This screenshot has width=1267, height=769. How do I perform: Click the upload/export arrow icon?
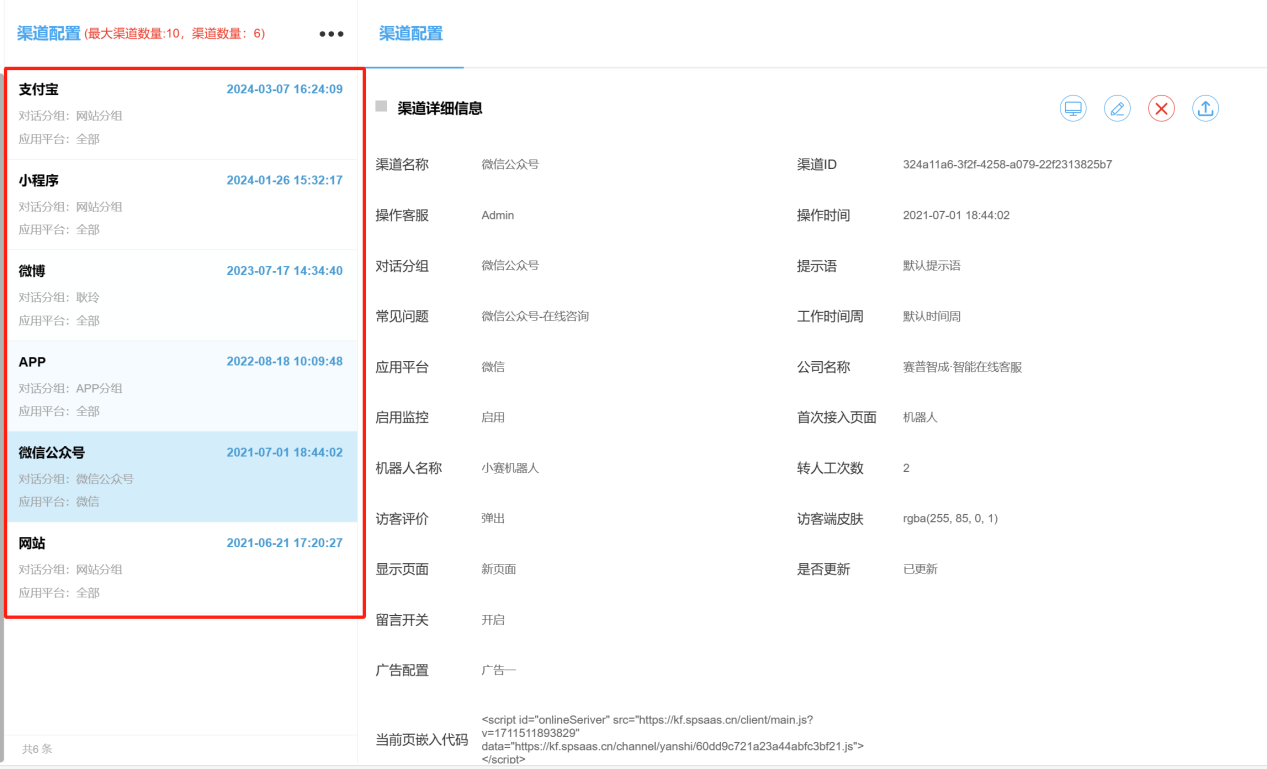[x=1205, y=109]
